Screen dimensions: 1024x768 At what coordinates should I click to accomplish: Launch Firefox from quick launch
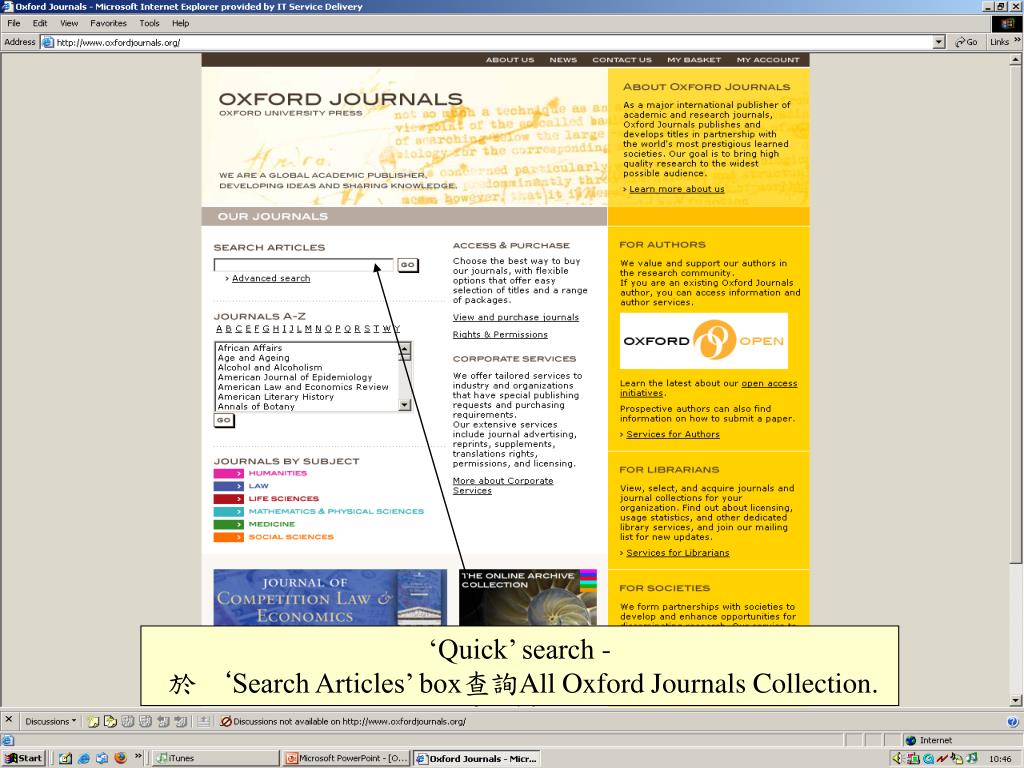(120, 758)
